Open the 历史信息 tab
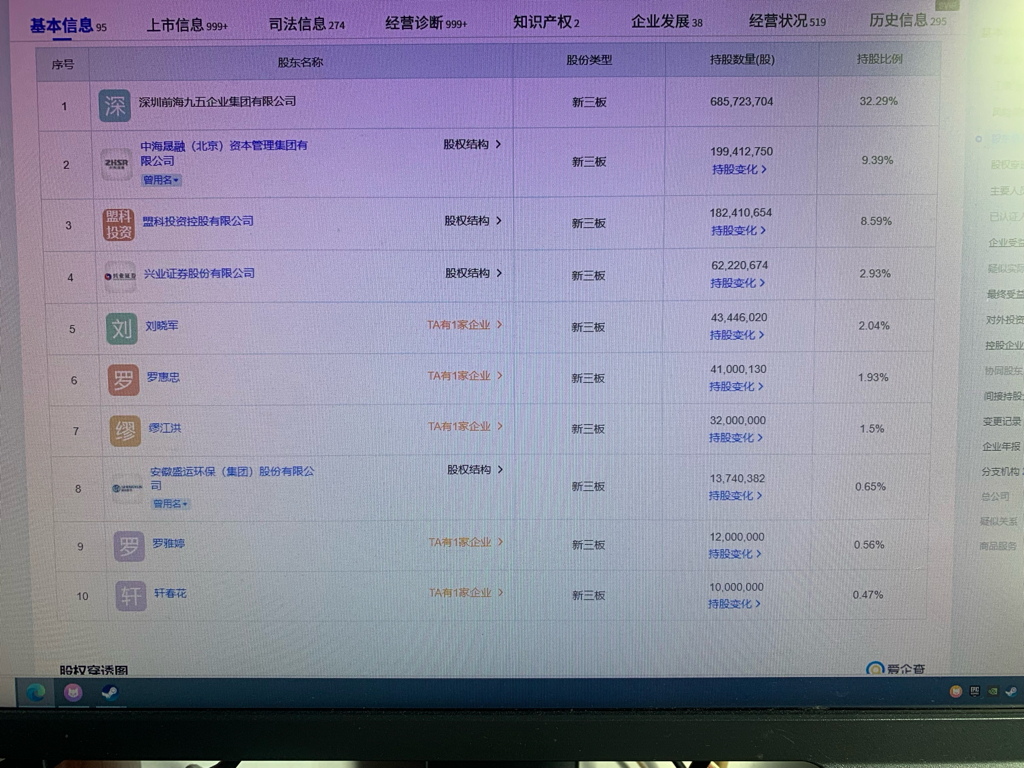Screen dimensions: 1024x768 (907, 20)
